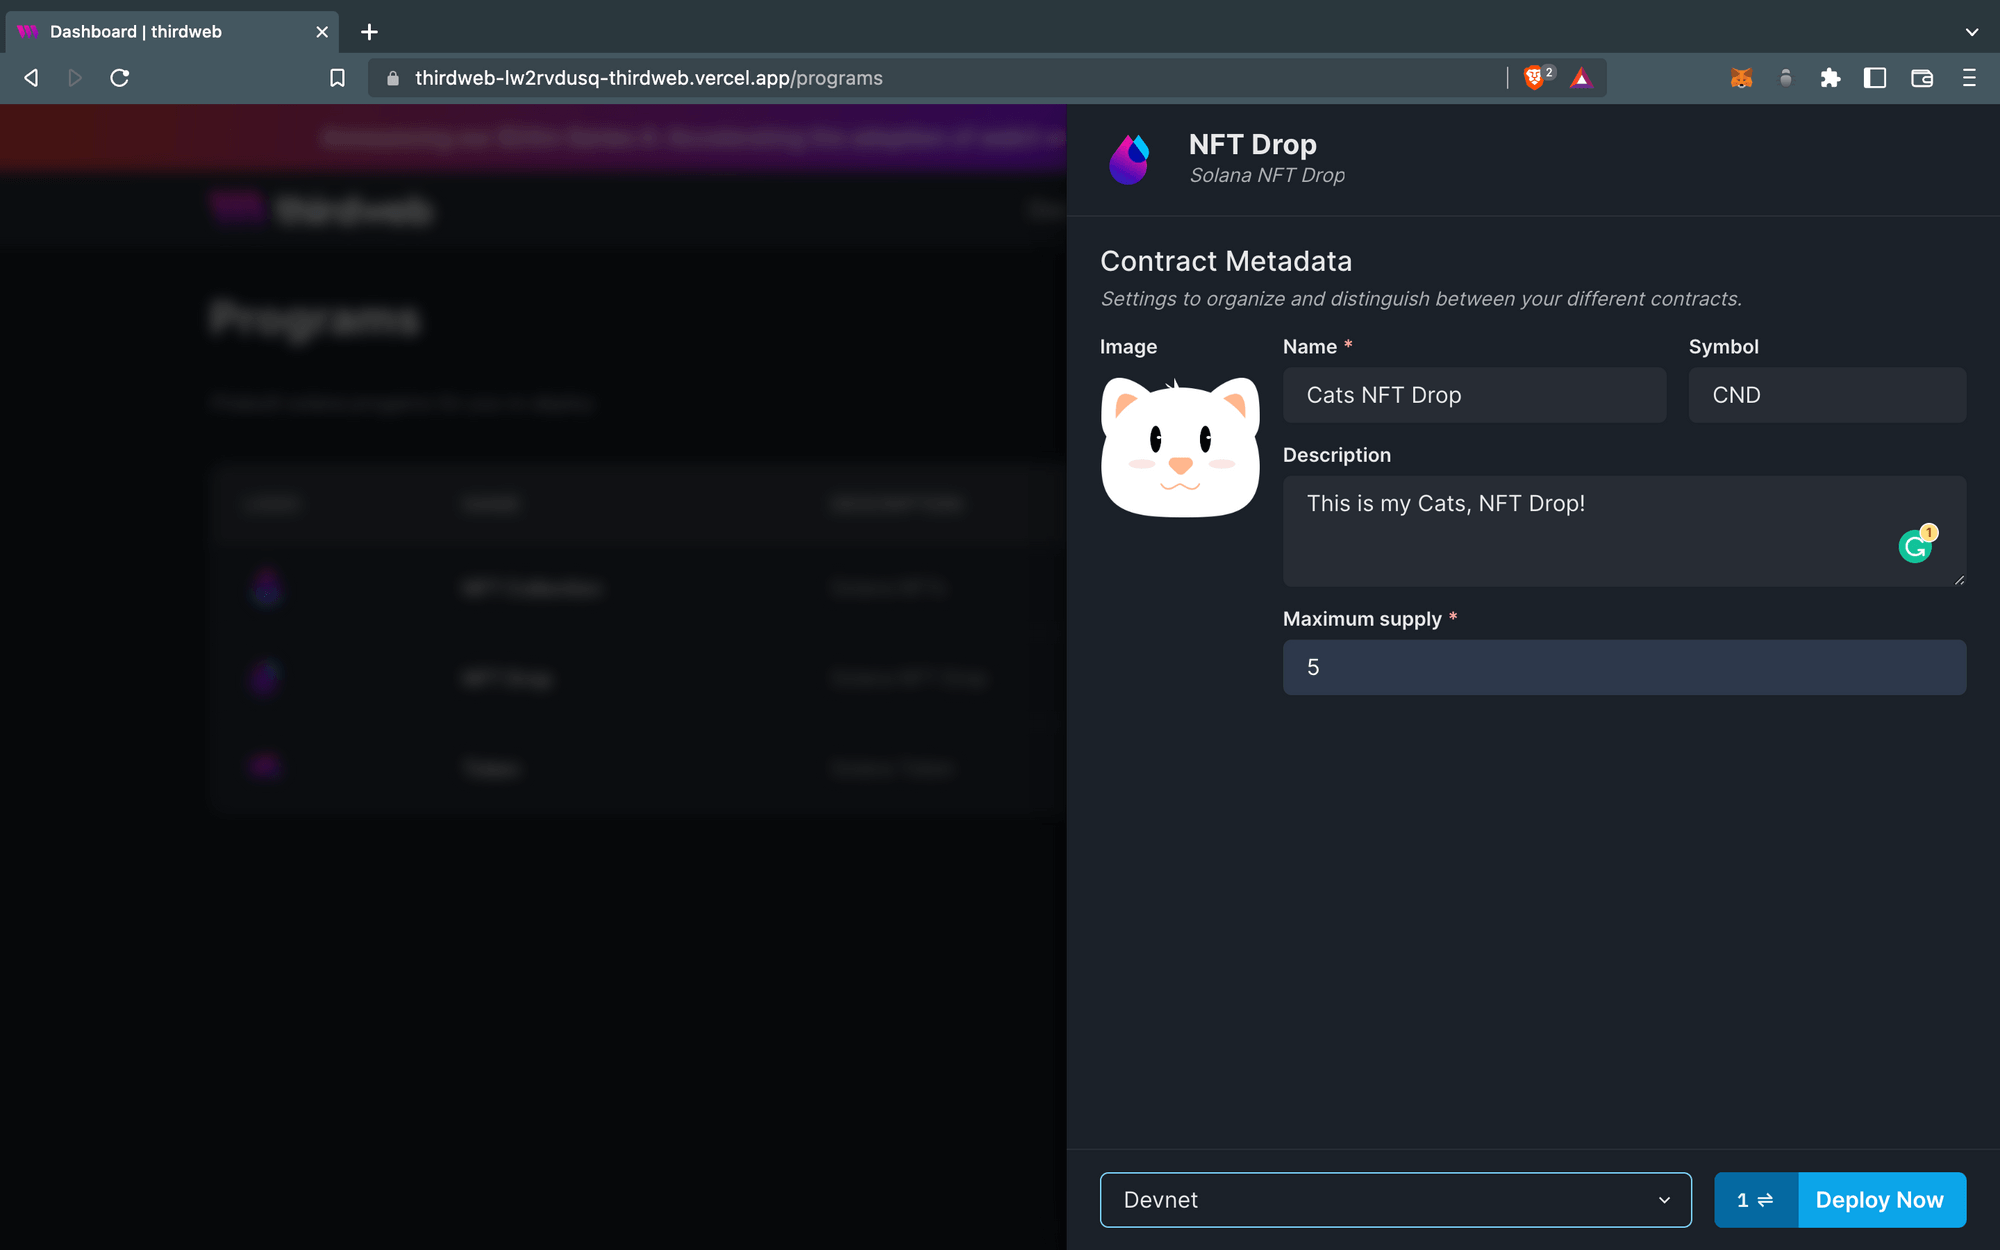Click Deploy Now button
The image size is (2000, 1250).
coord(1881,1199)
